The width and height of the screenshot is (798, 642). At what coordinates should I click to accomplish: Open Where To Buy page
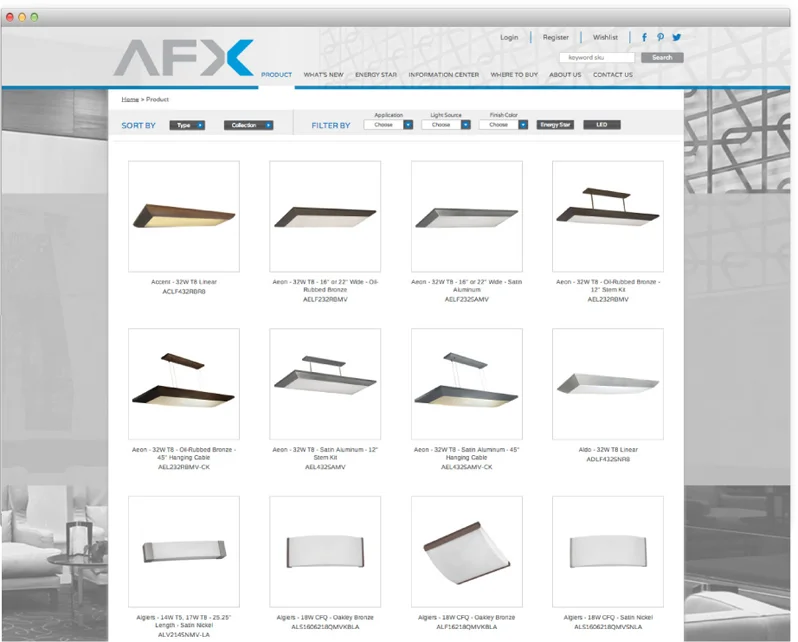point(514,75)
